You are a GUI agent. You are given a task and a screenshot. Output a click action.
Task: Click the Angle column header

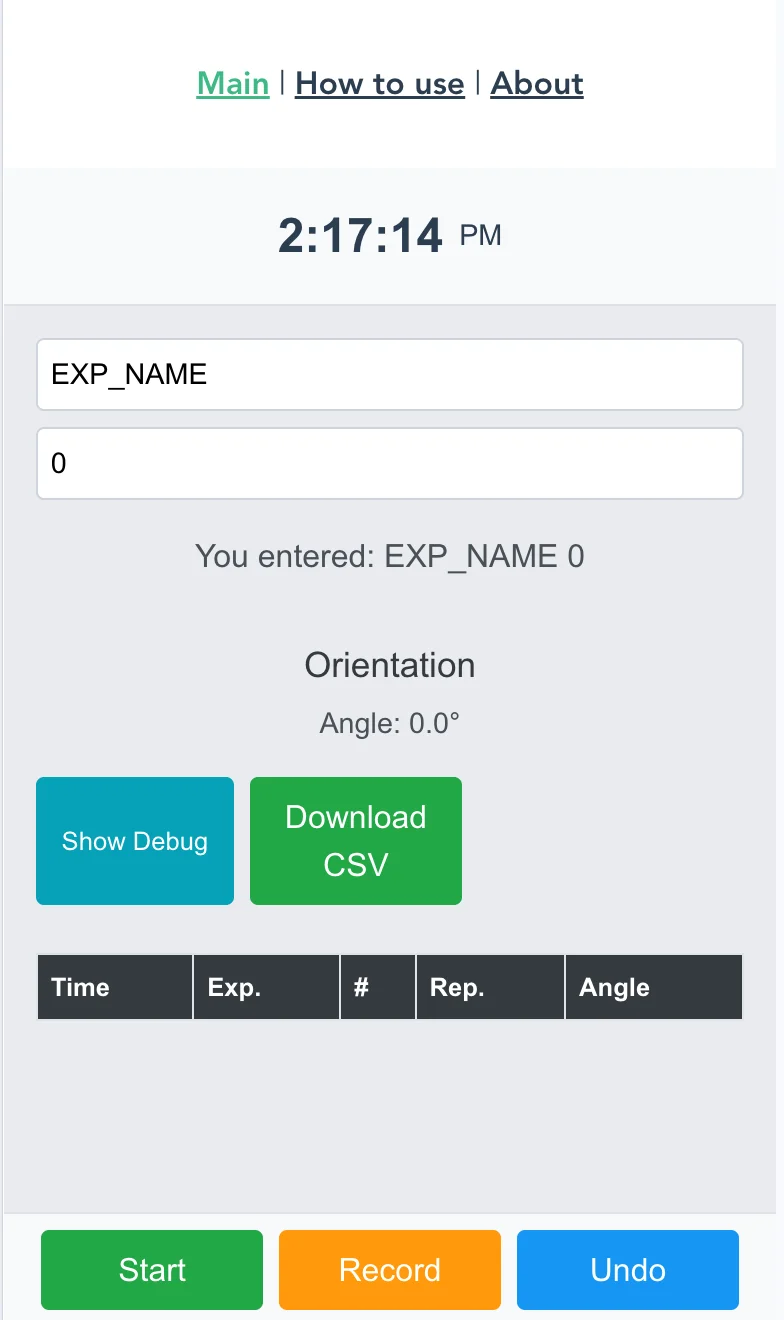coord(654,987)
